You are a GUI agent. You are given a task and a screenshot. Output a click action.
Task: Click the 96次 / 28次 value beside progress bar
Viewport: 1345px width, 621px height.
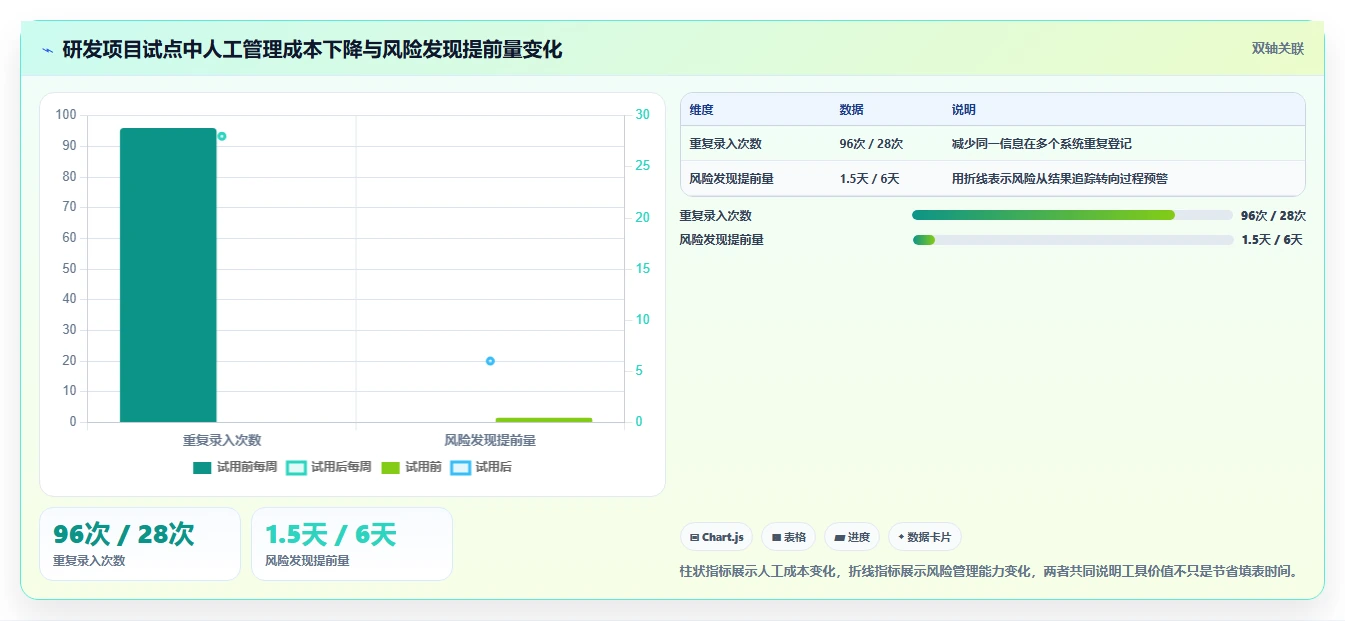point(1273,215)
